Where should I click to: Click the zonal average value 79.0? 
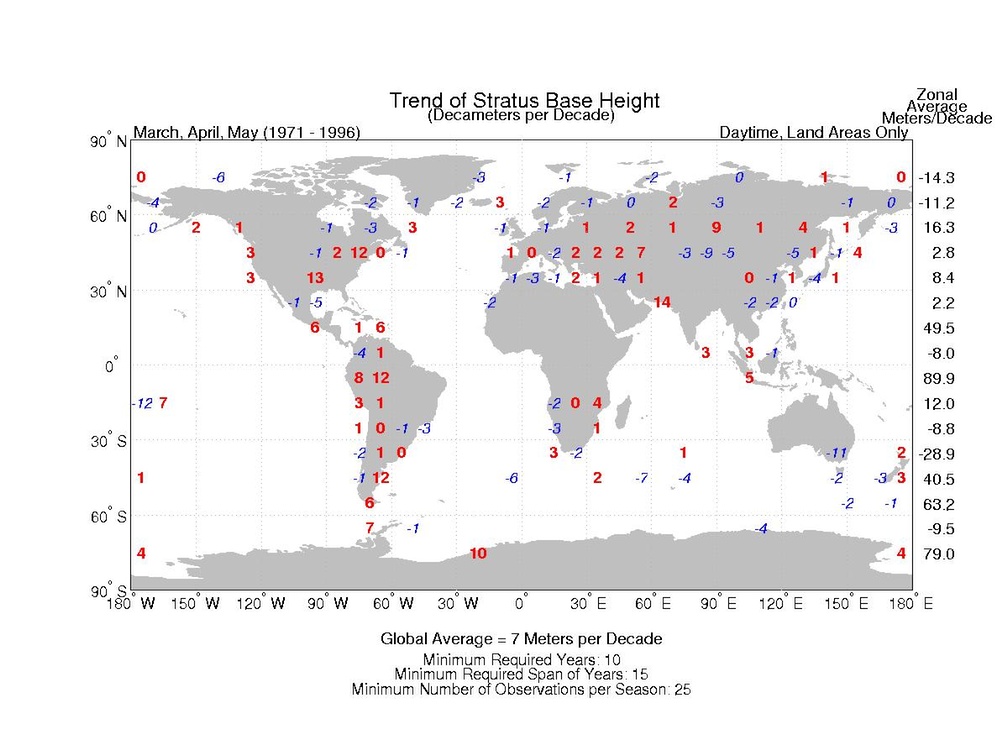939,554
